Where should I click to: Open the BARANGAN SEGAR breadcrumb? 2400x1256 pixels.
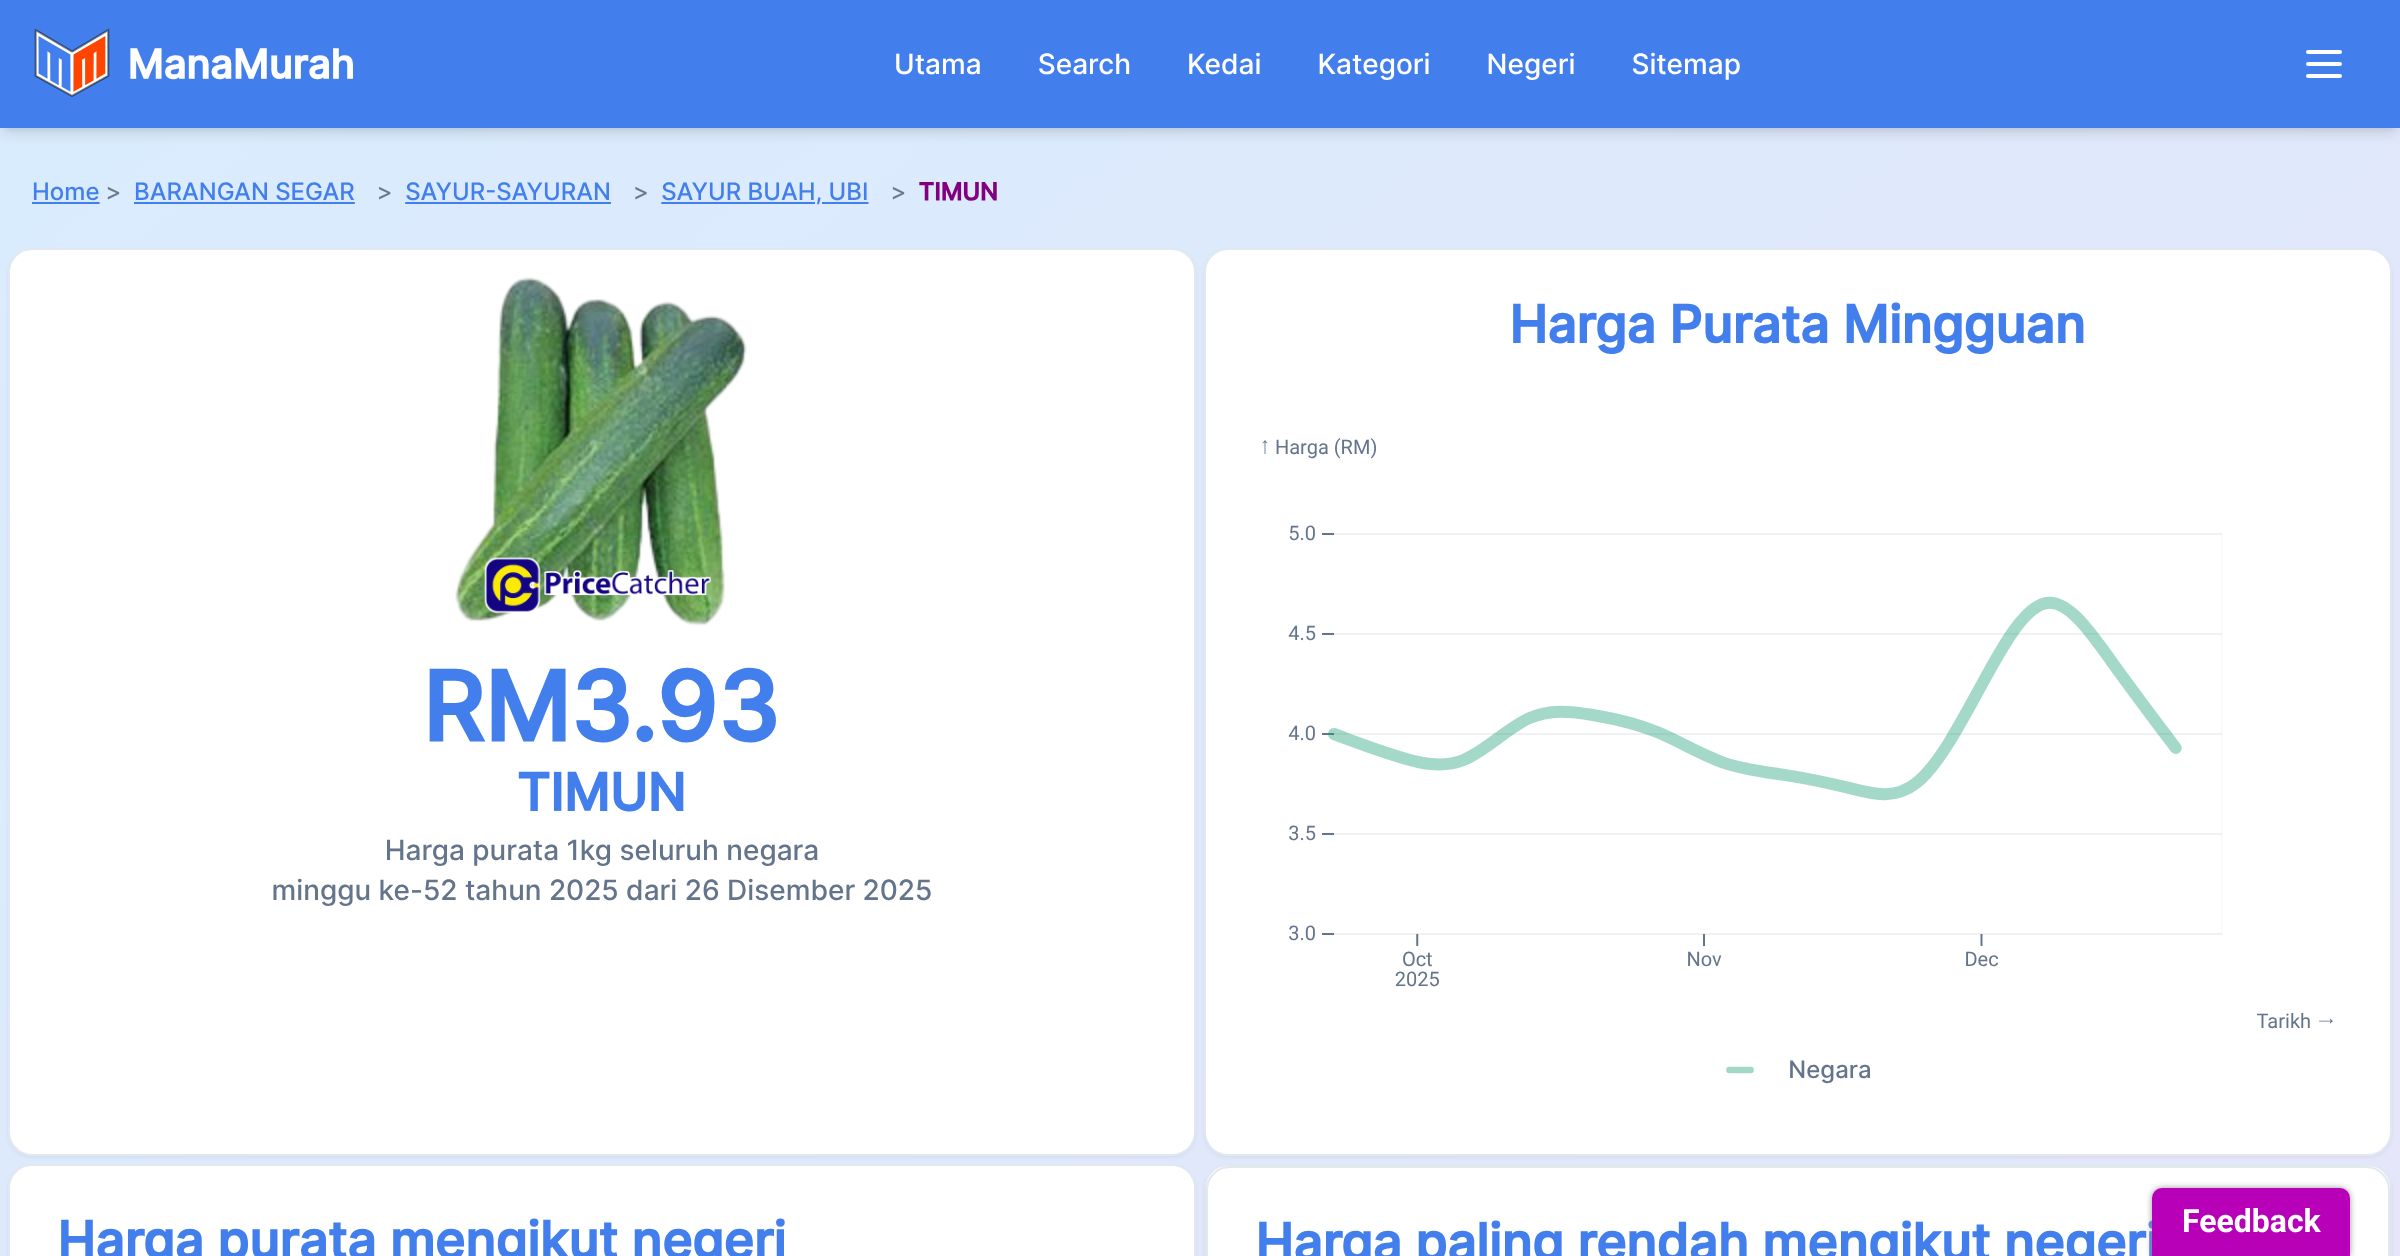click(x=243, y=191)
